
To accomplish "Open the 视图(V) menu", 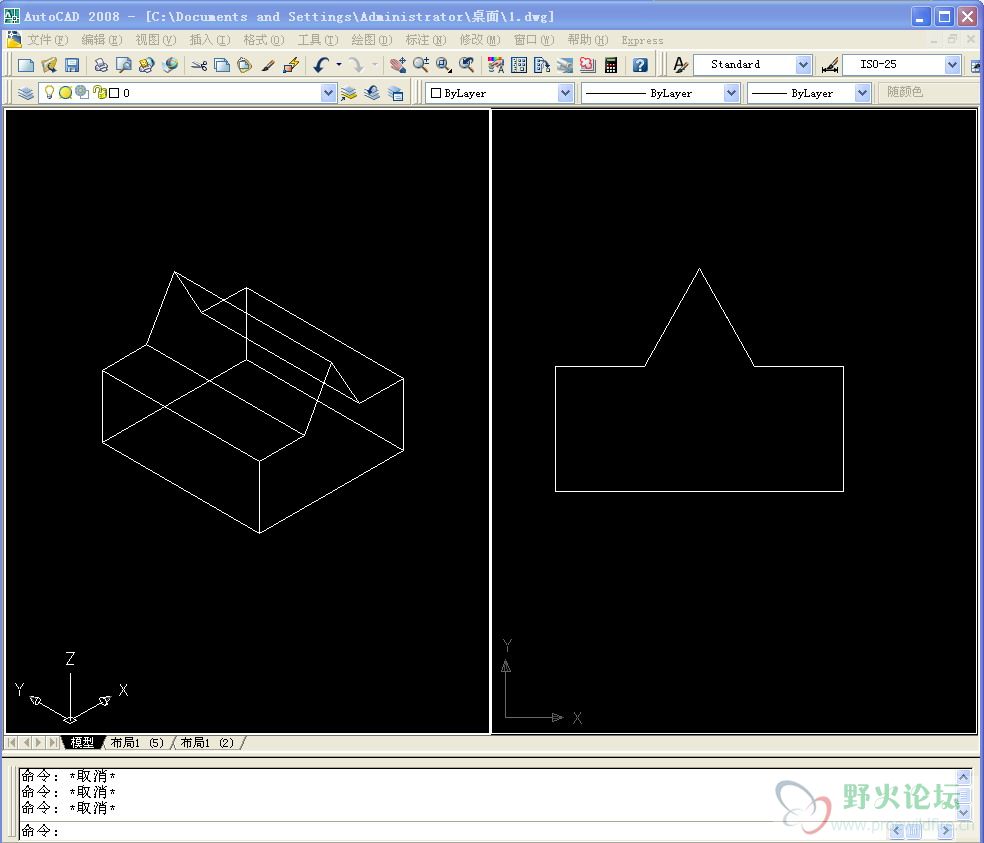I will tap(156, 40).
